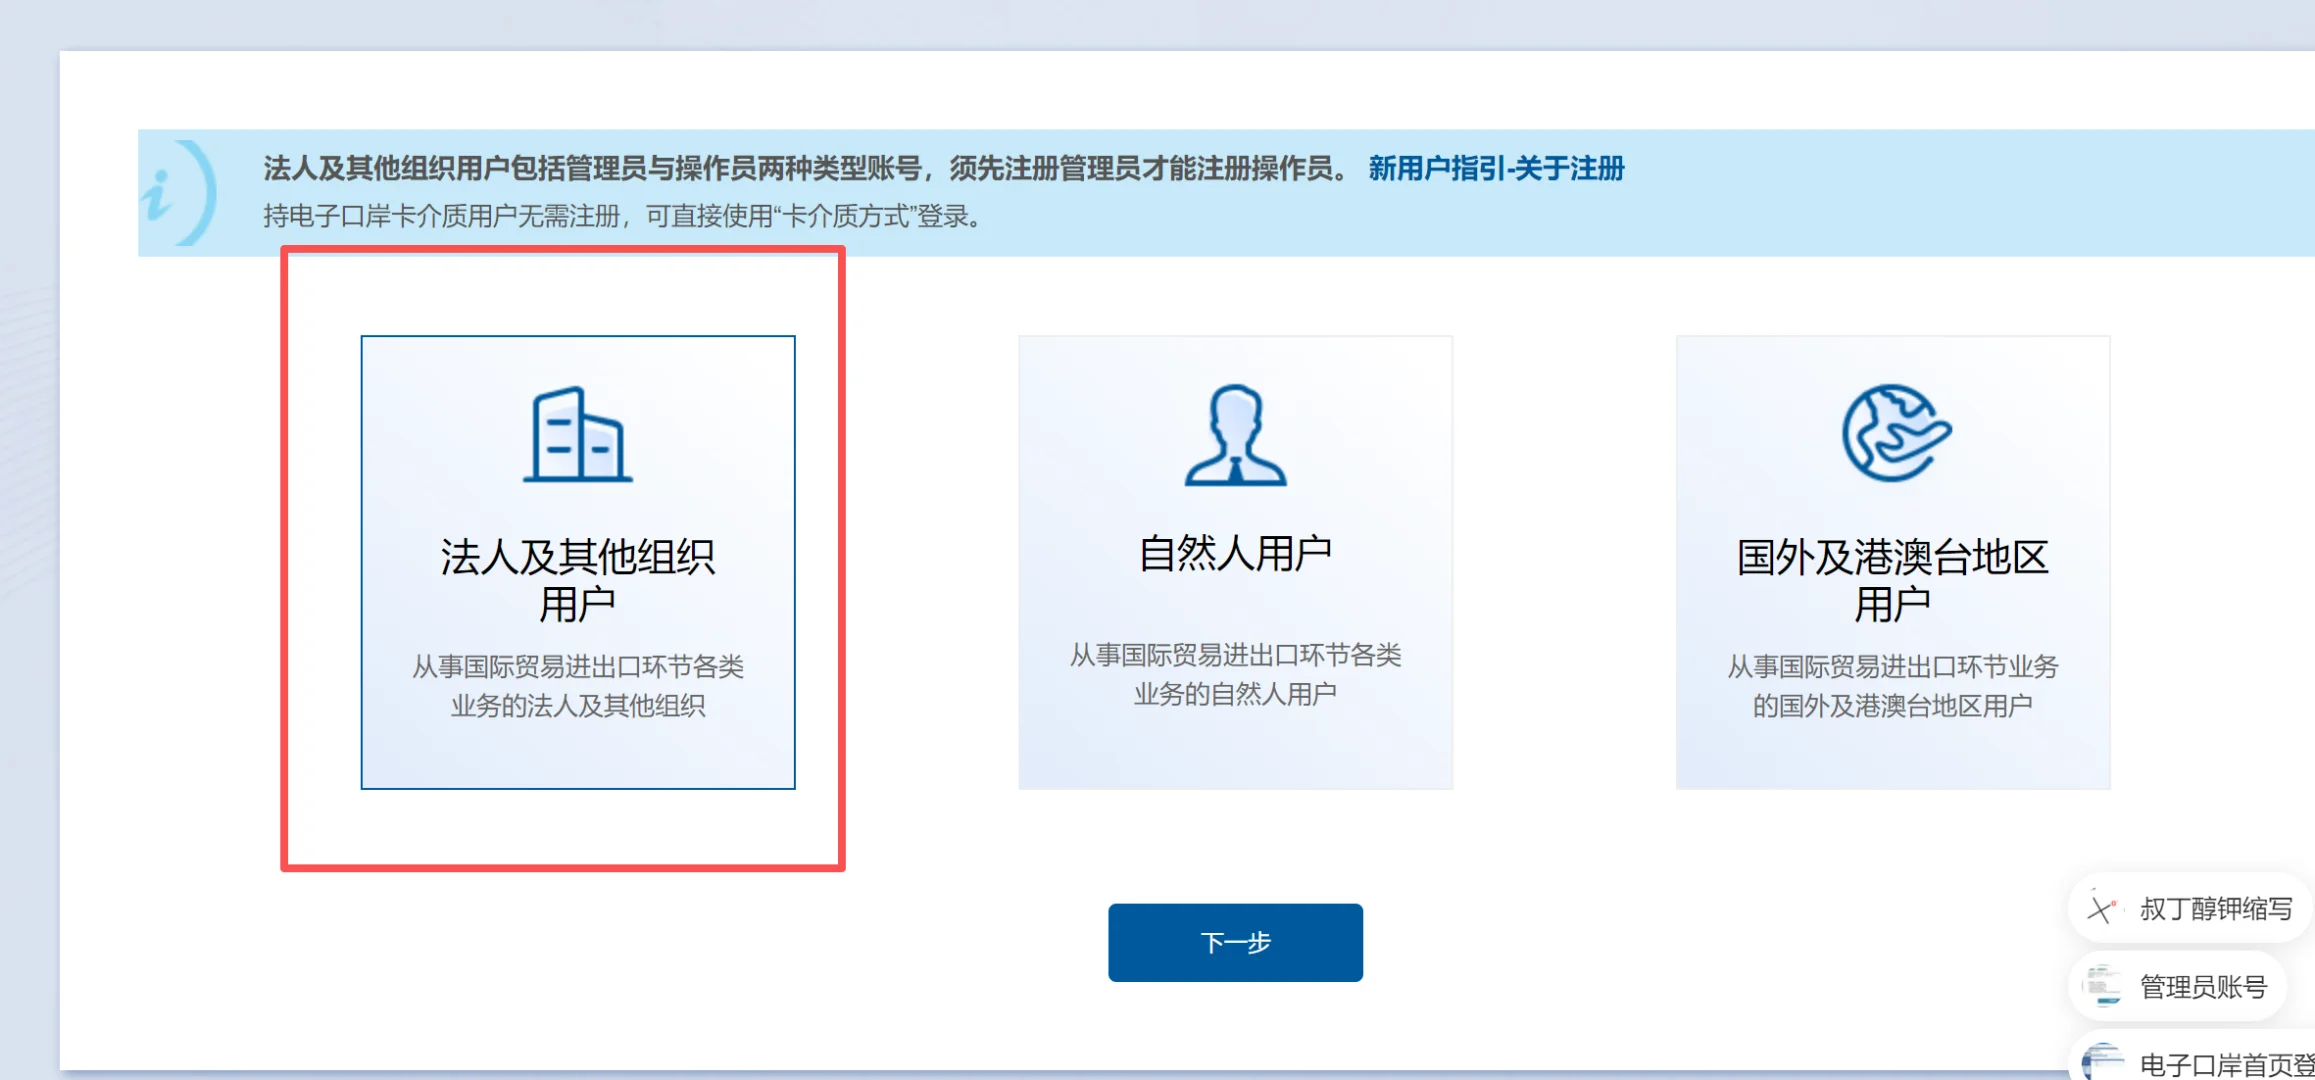Click the 下一步 button
Viewport: 2315px width, 1080px height.
[1234, 941]
